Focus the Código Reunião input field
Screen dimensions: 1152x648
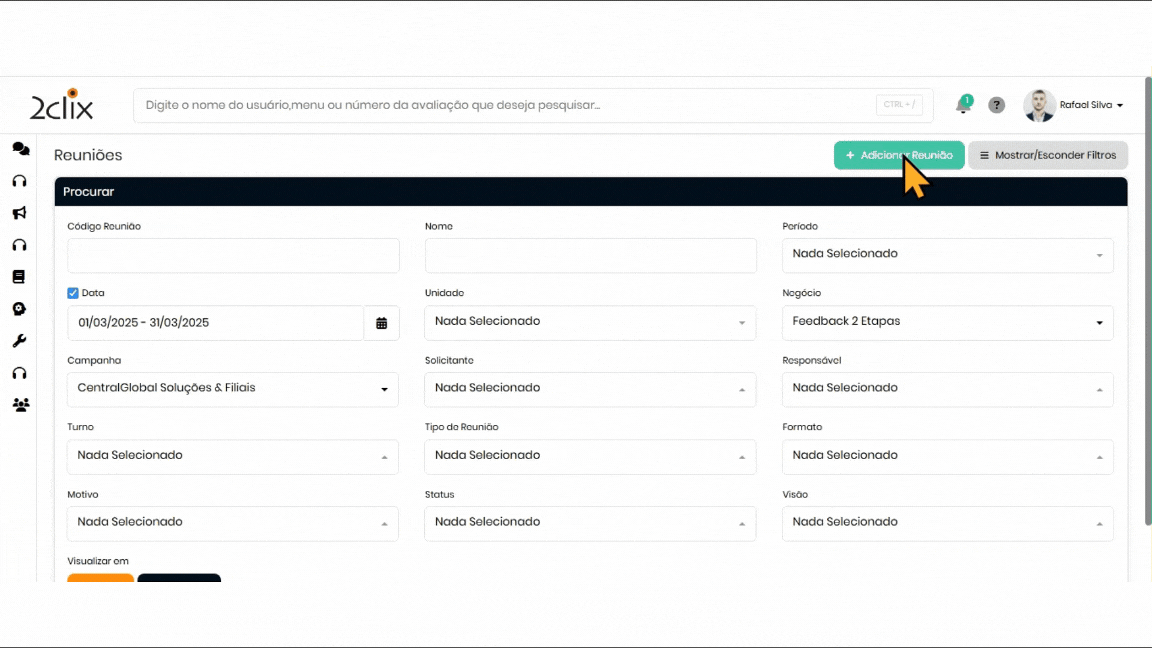click(x=233, y=256)
